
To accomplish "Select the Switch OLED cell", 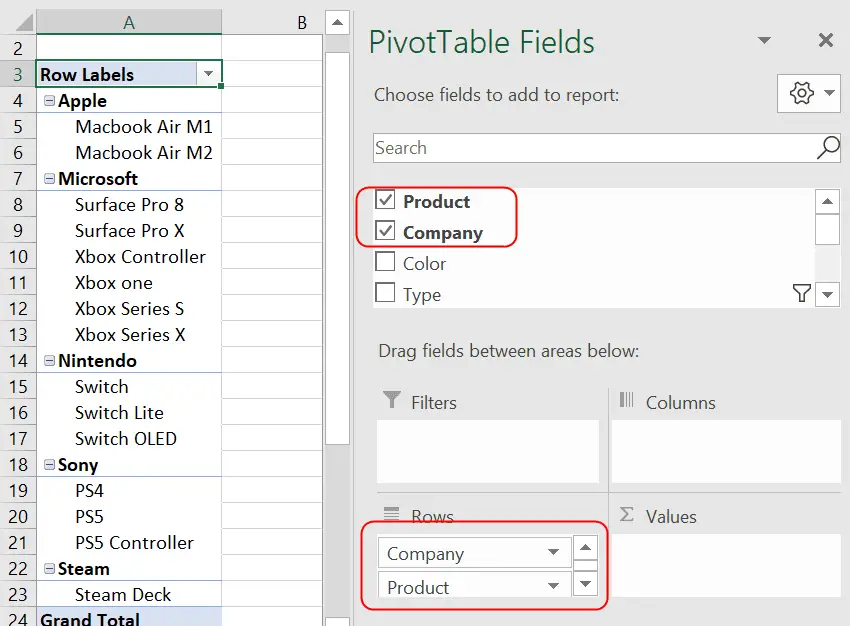I will coord(129,438).
